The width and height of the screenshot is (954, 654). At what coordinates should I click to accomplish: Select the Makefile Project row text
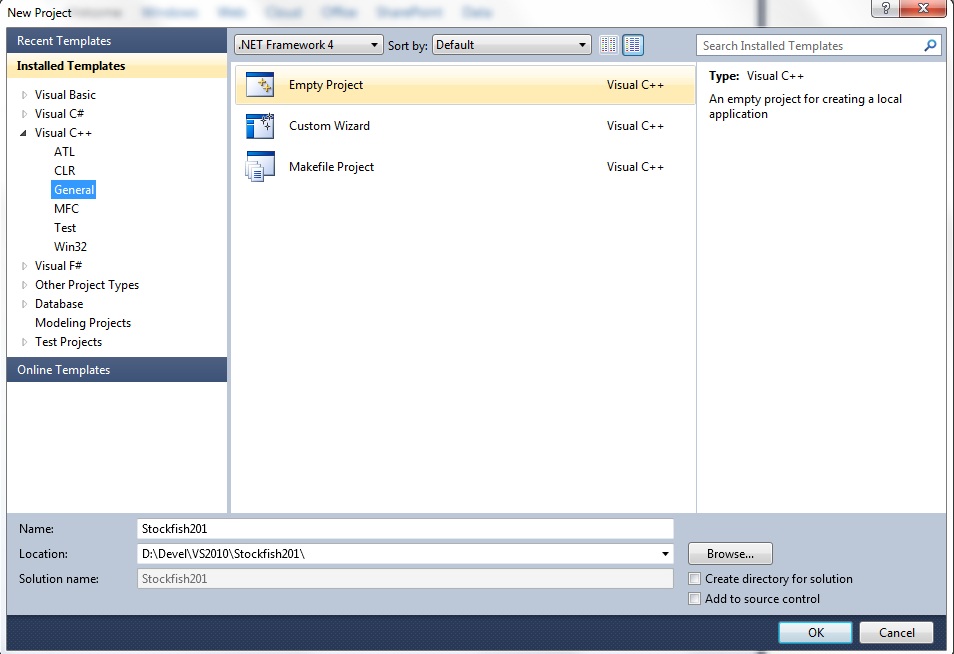coord(331,167)
